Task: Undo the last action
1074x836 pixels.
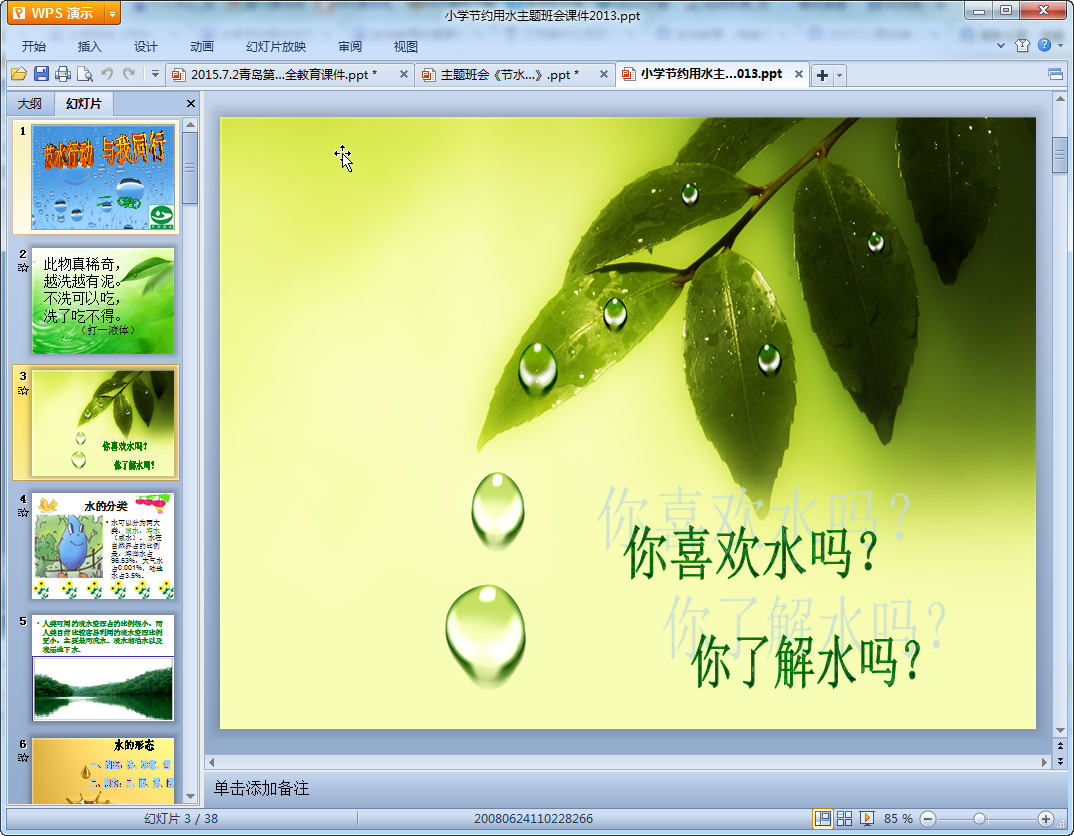Action: point(107,73)
